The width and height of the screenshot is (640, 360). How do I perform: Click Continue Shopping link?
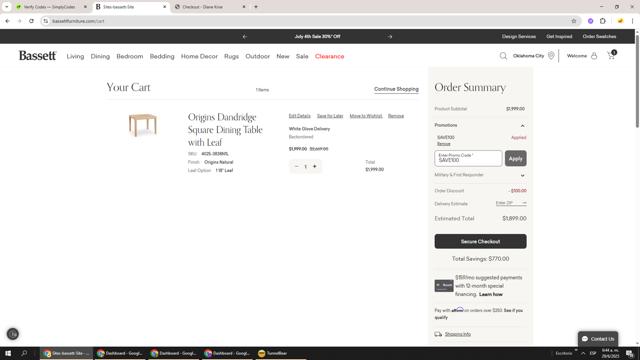396,89
